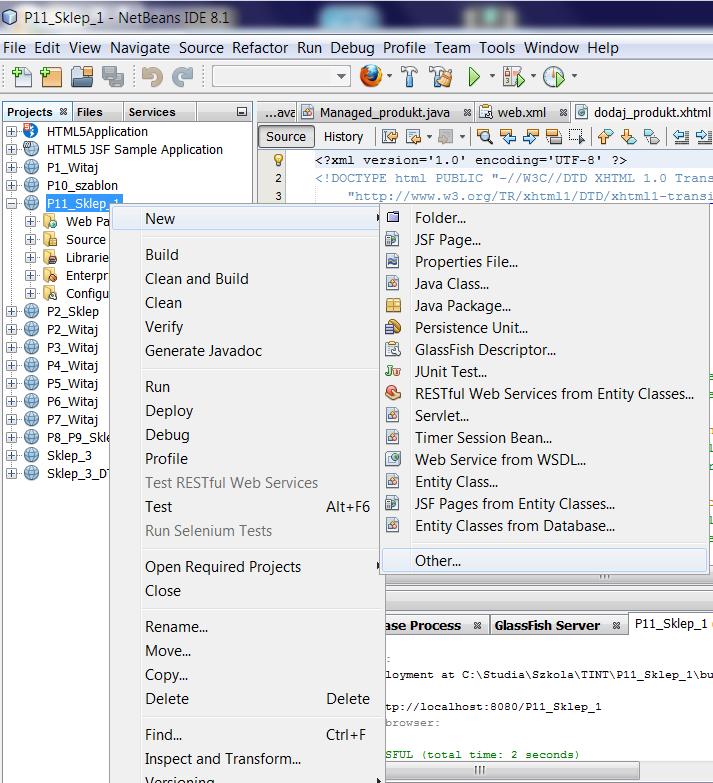Click the Debug Project toolbar icon
This screenshot has width=713, height=783.
tap(514, 76)
